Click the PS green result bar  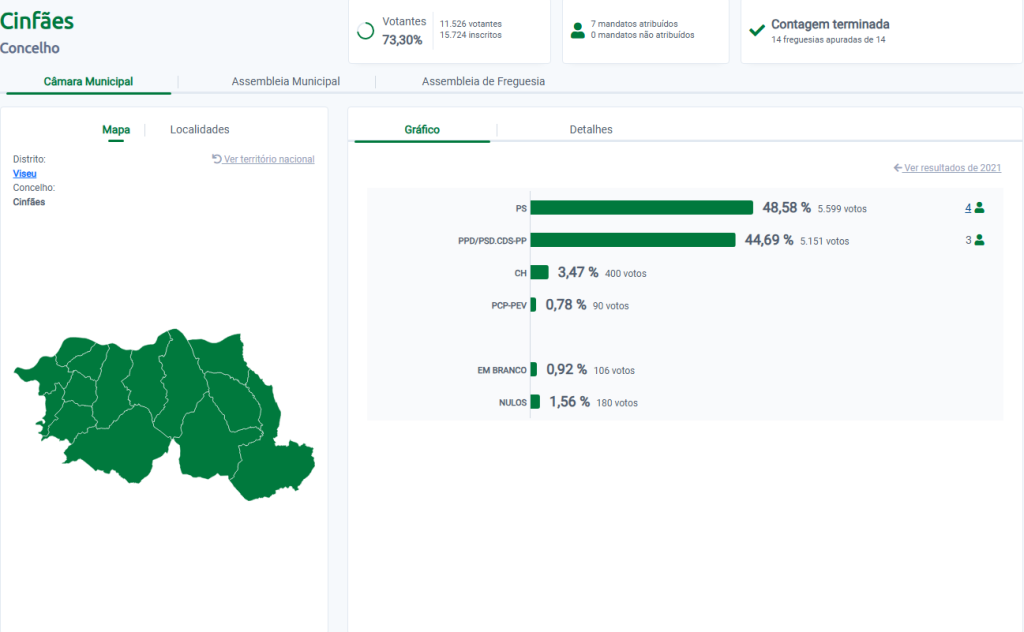tap(641, 208)
